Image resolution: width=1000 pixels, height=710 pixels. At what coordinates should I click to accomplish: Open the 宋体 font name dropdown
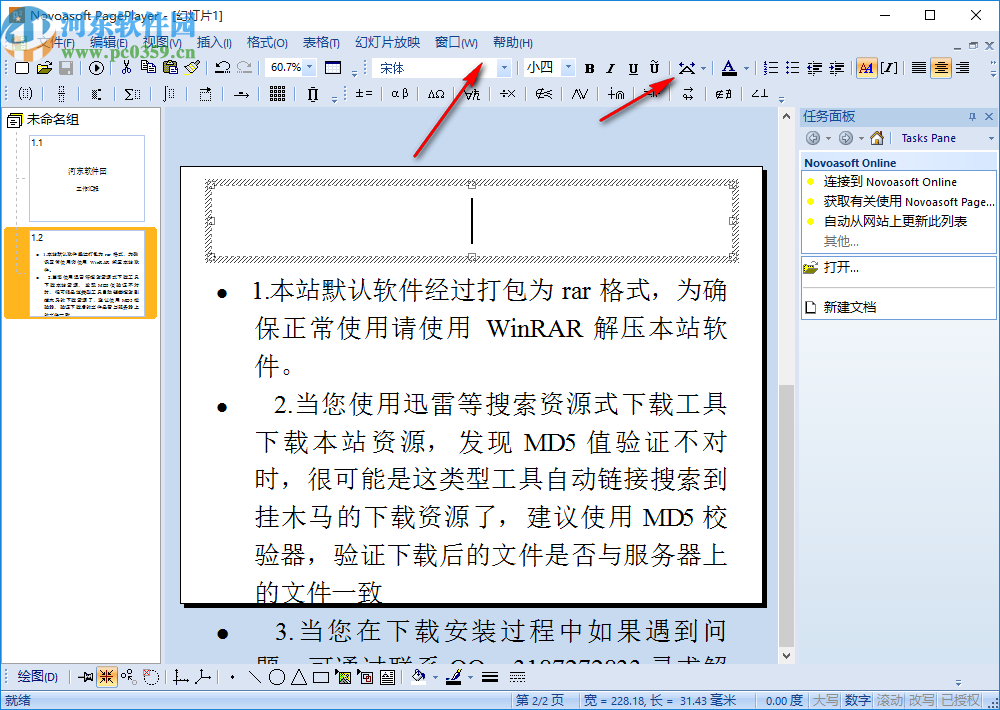coord(505,67)
